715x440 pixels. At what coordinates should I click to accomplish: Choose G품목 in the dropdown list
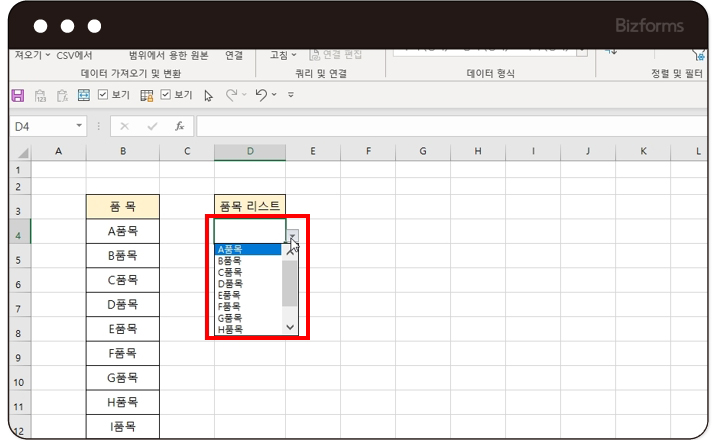click(x=248, y=318)
